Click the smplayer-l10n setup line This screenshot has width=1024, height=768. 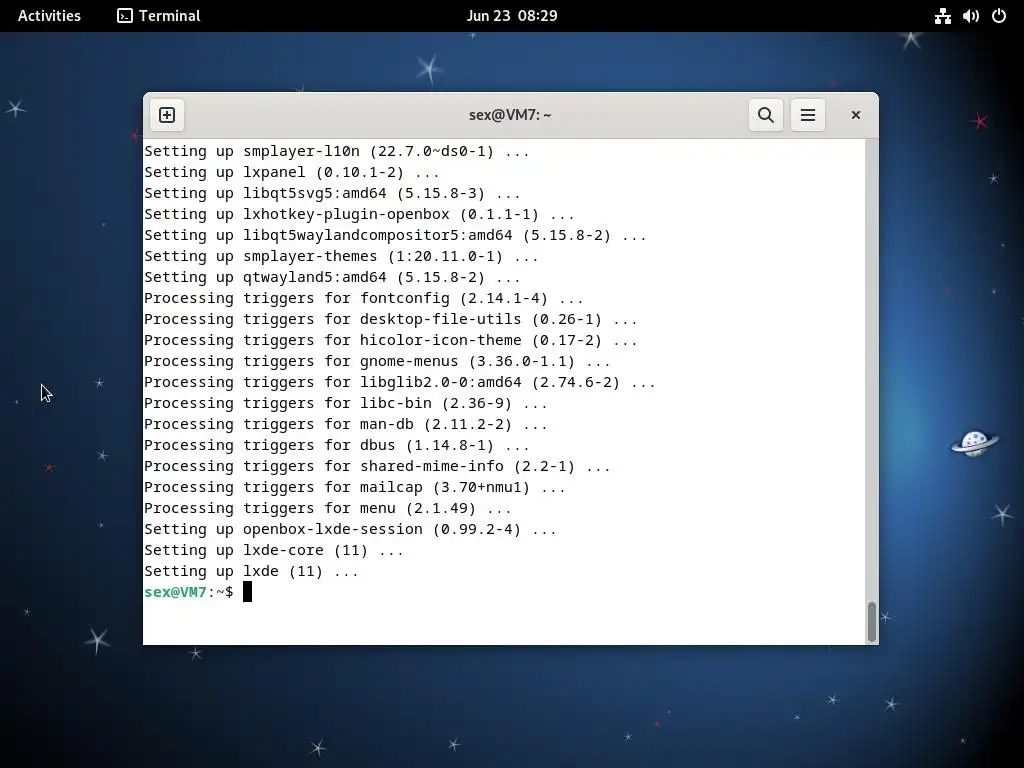[337, 152]
